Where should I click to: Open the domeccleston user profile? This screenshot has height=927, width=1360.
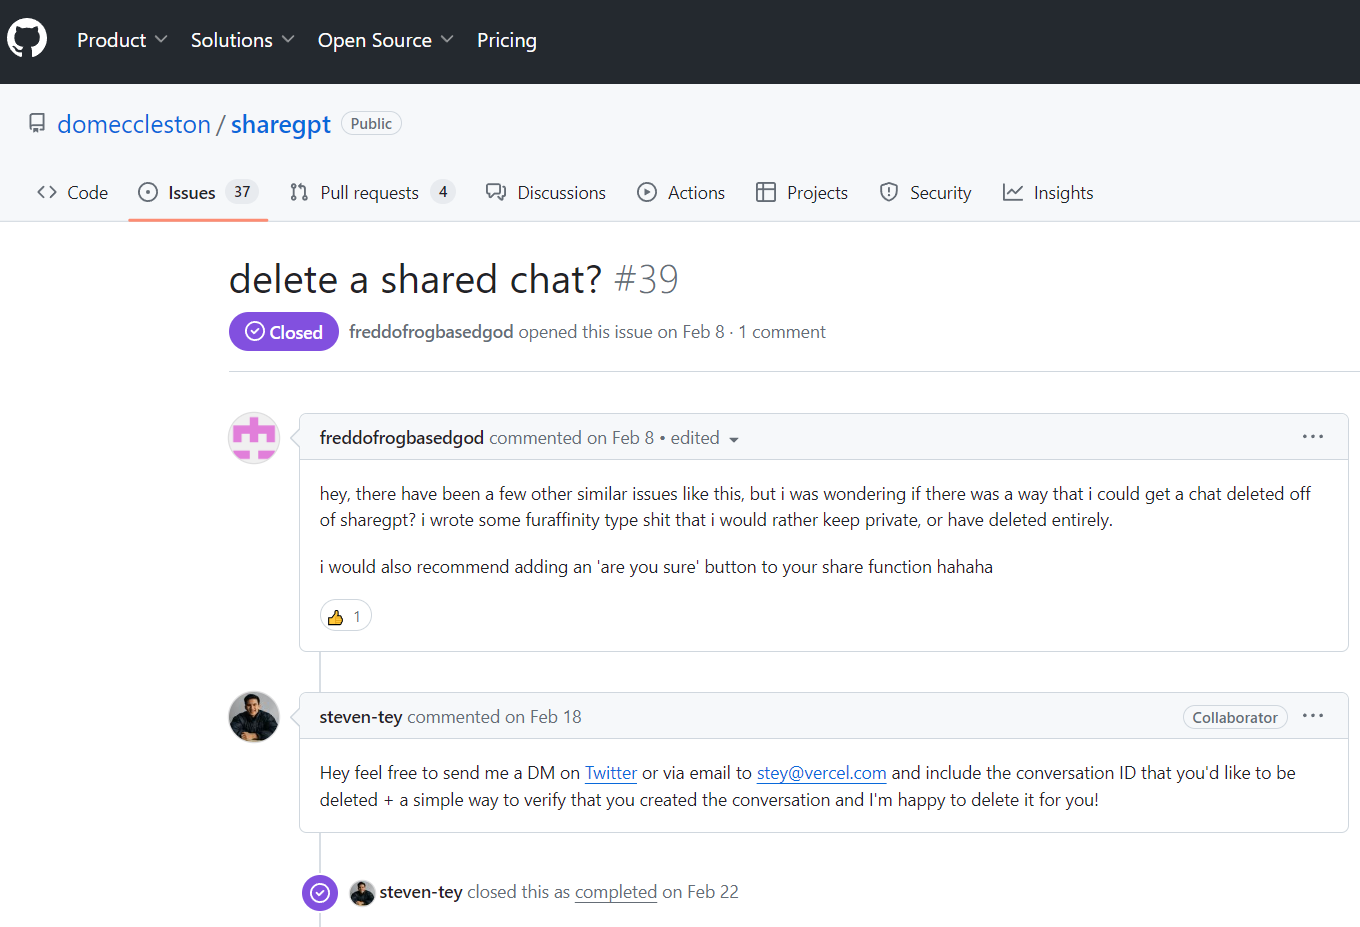[x=134, y=124]
